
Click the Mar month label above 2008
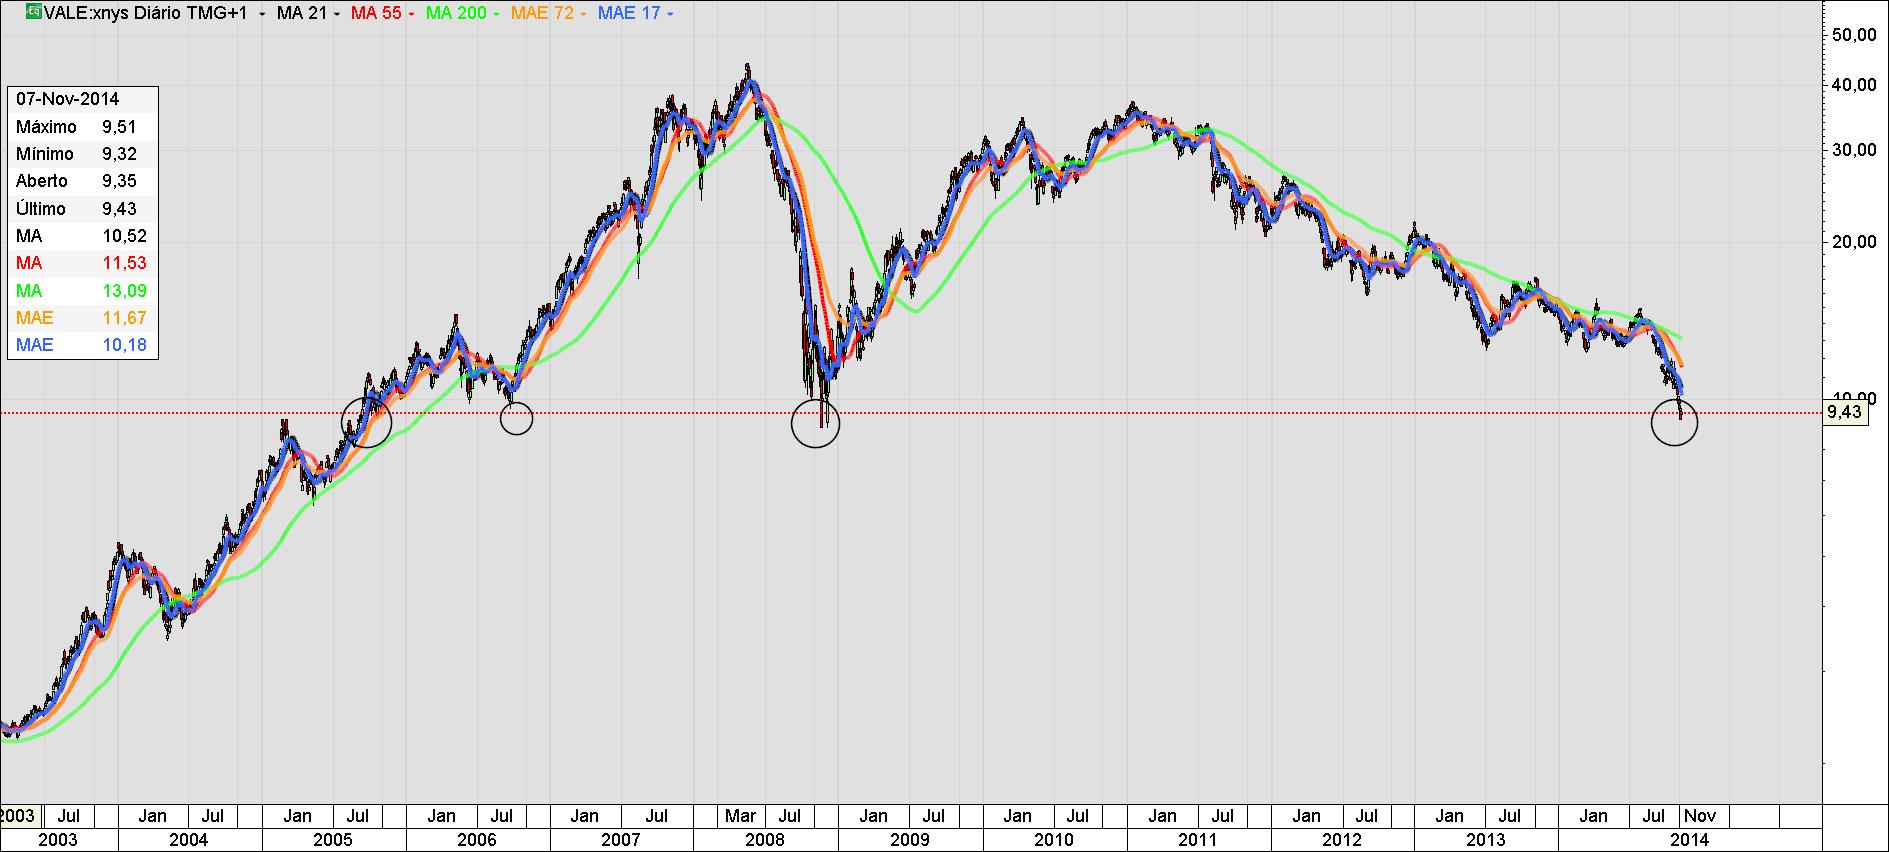pyautogui.click(x=741, y=816)
